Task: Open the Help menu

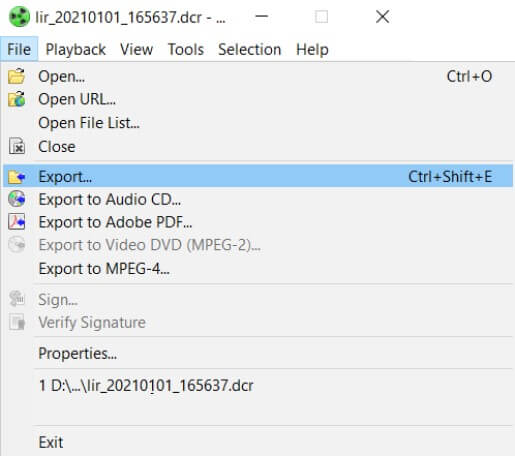Action: click(x=312, y=49)
